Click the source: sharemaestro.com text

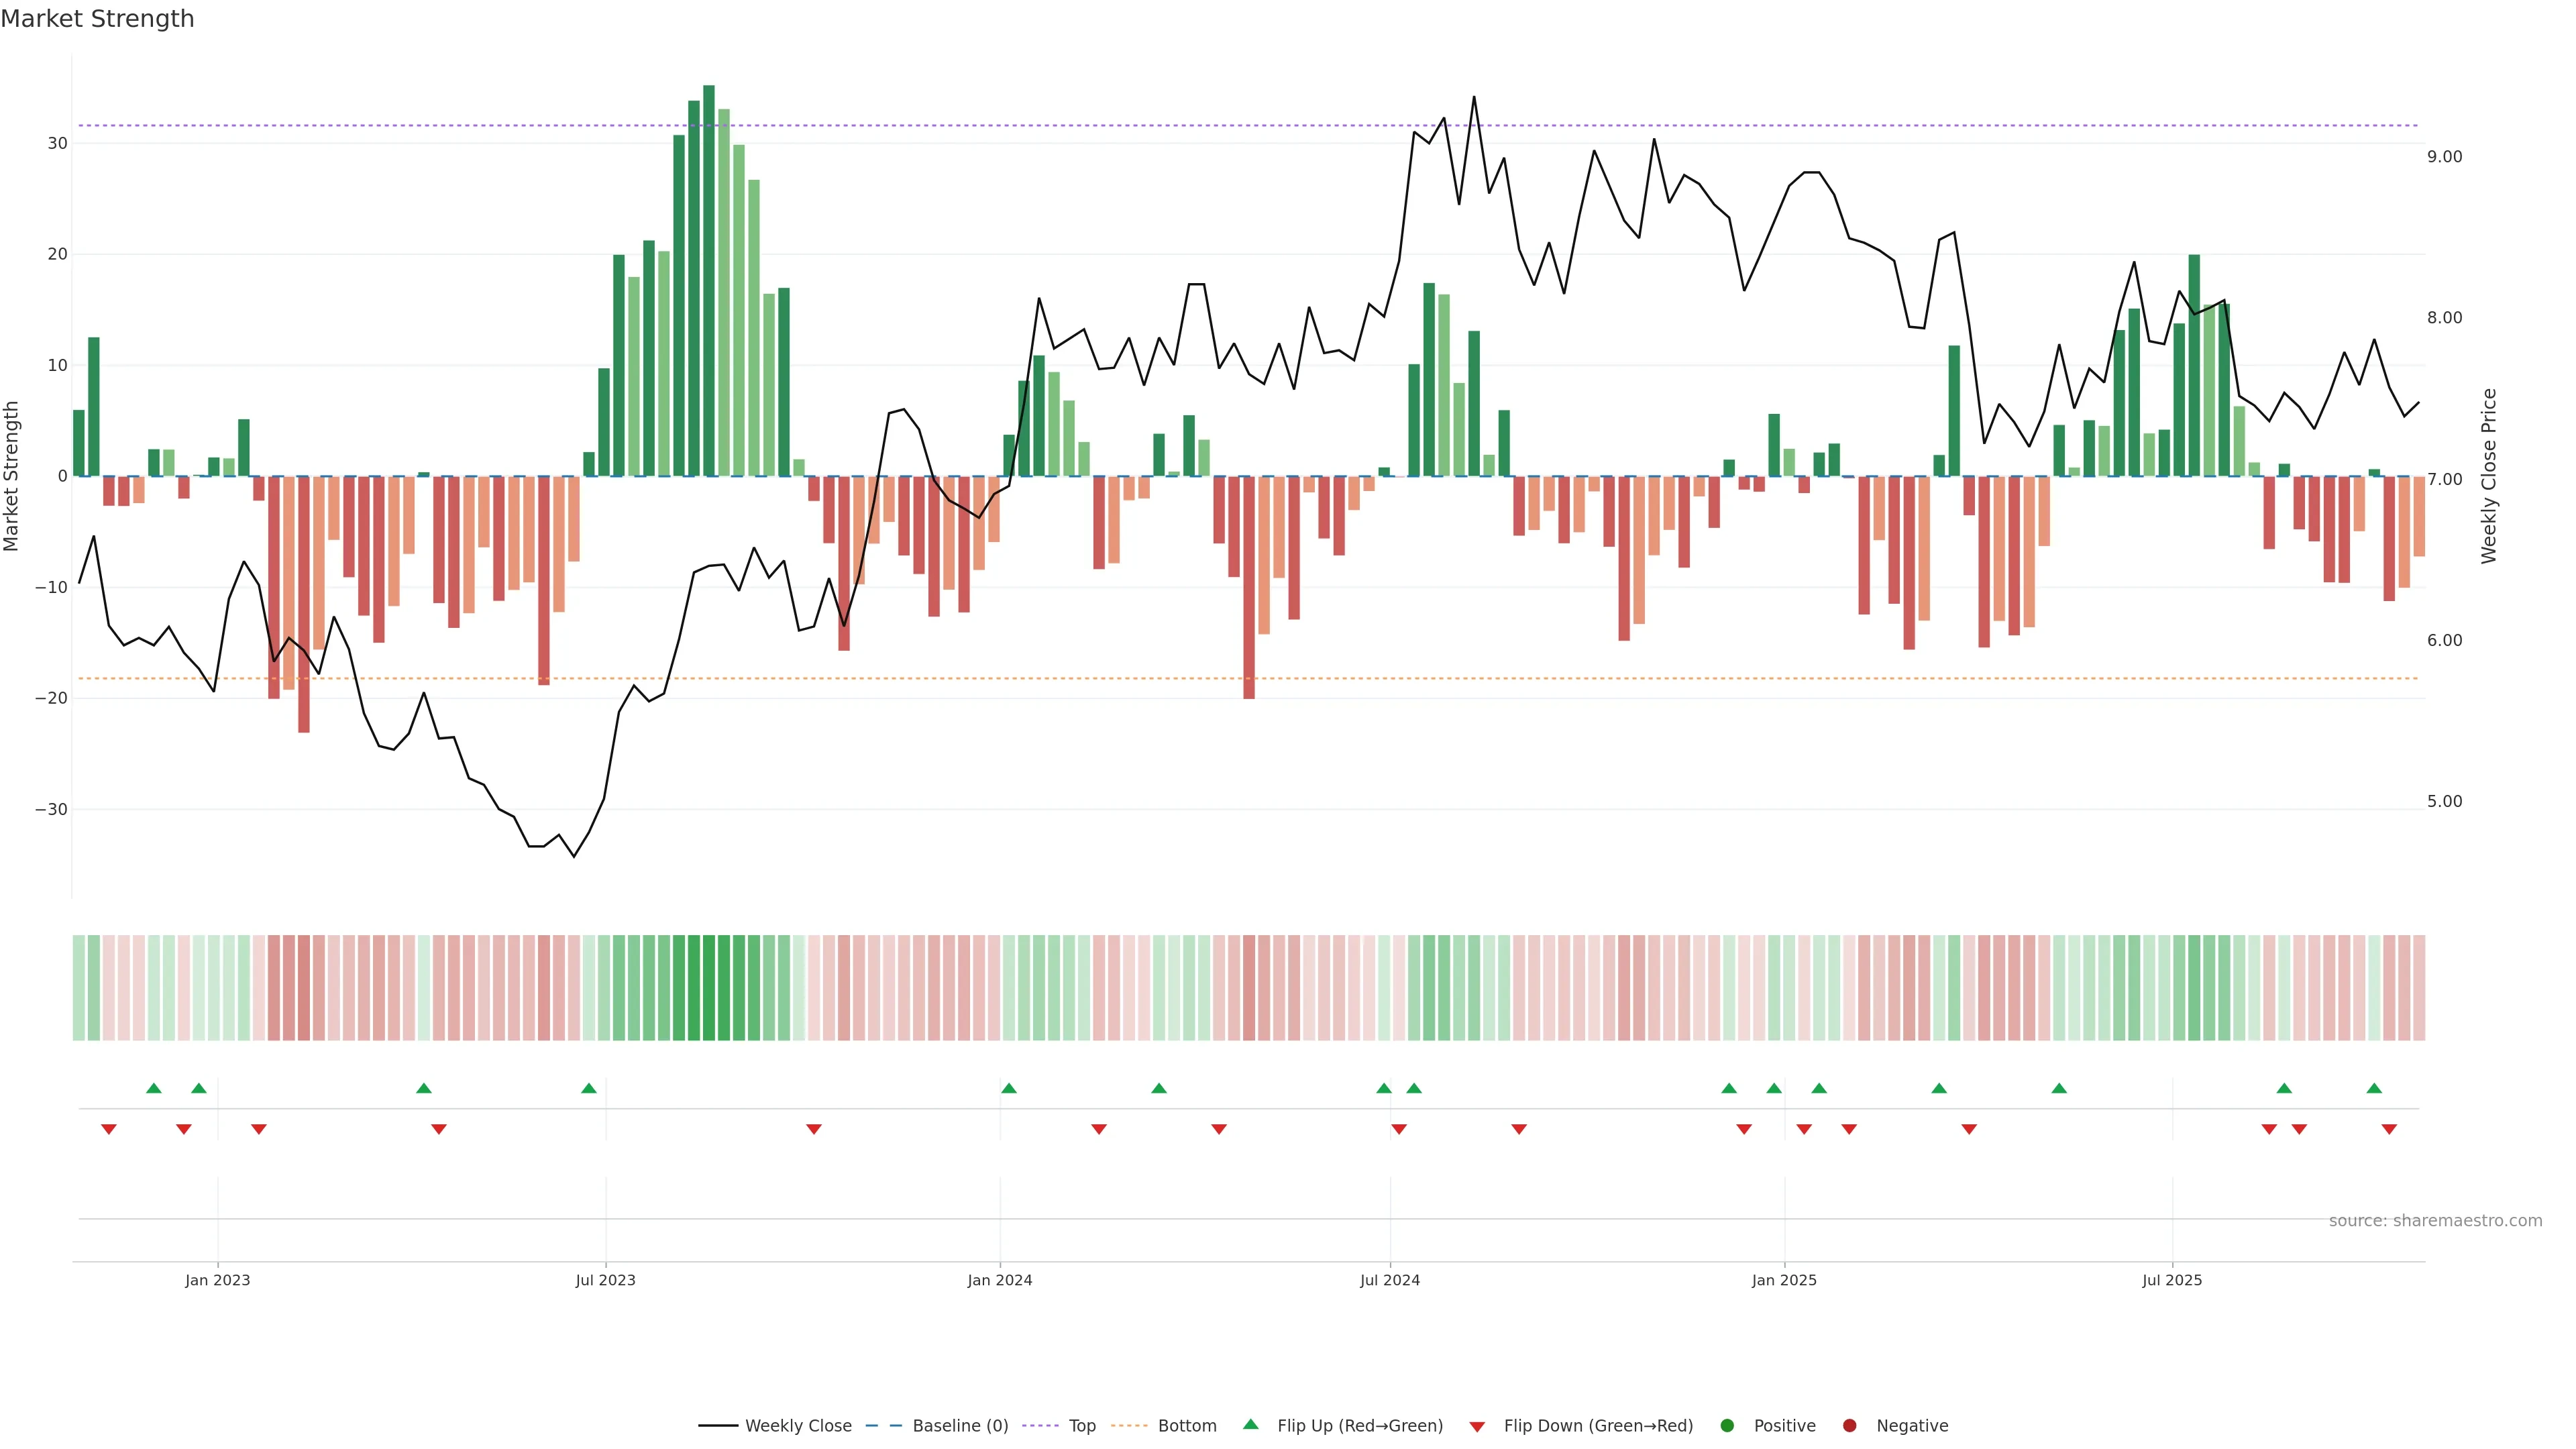(2435, 1221)
